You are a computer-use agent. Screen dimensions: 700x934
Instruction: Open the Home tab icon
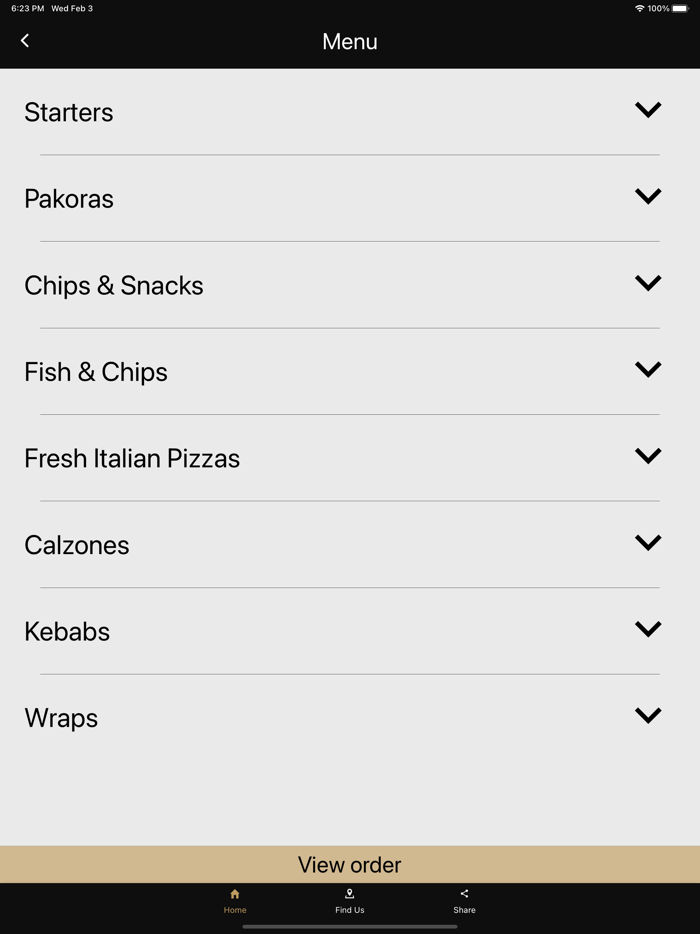click(235, 894)
